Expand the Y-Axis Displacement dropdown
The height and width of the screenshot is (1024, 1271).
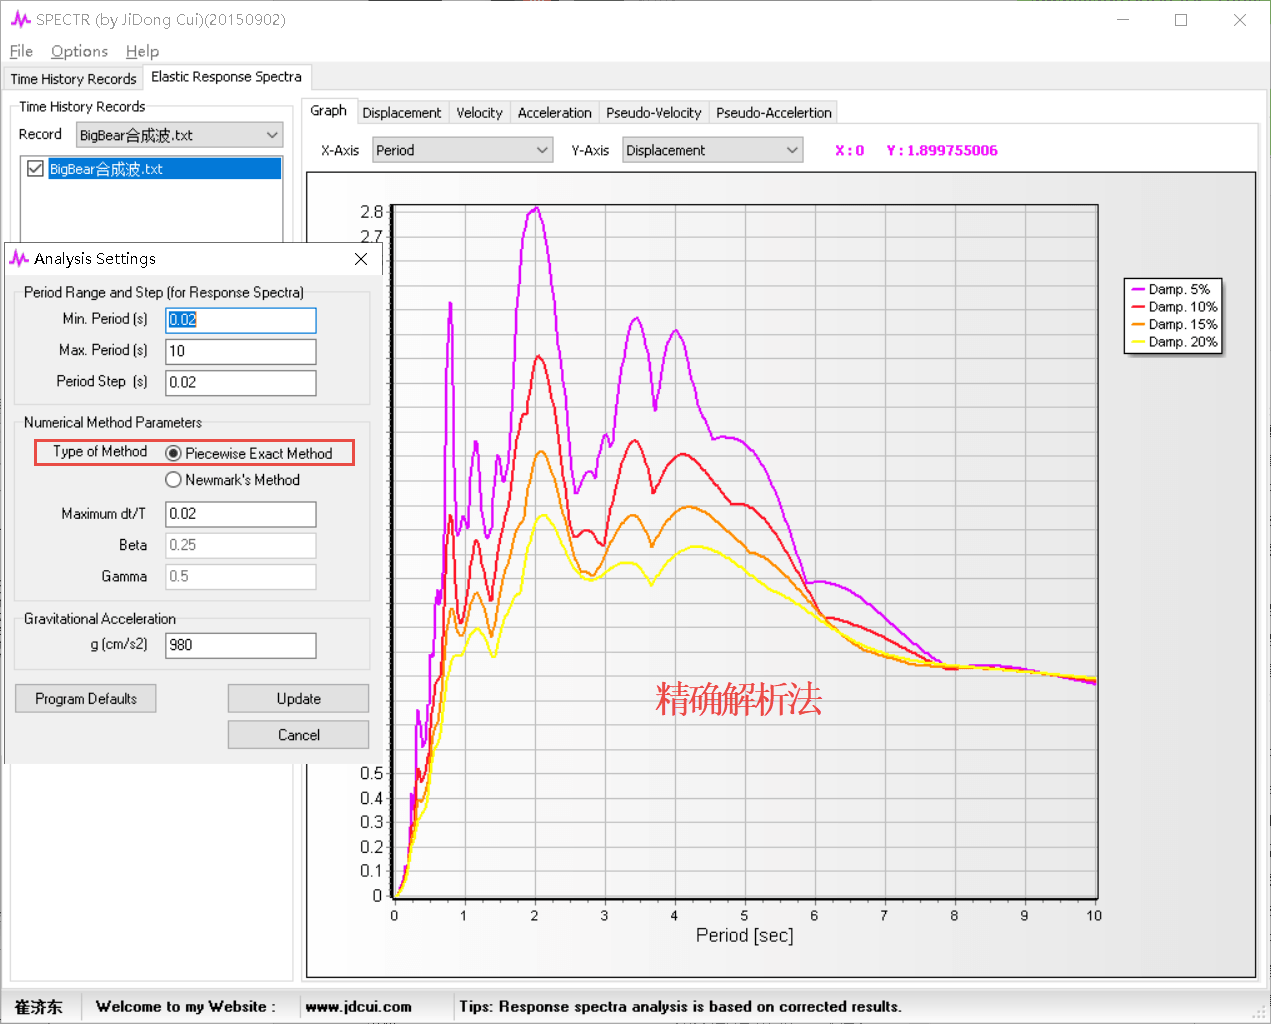(x=713, y=150)
